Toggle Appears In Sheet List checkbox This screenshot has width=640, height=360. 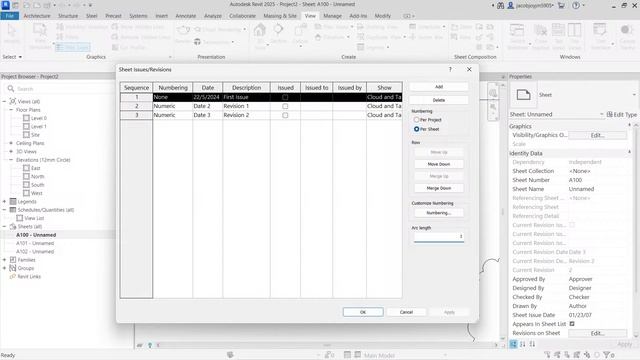(572, 324)
